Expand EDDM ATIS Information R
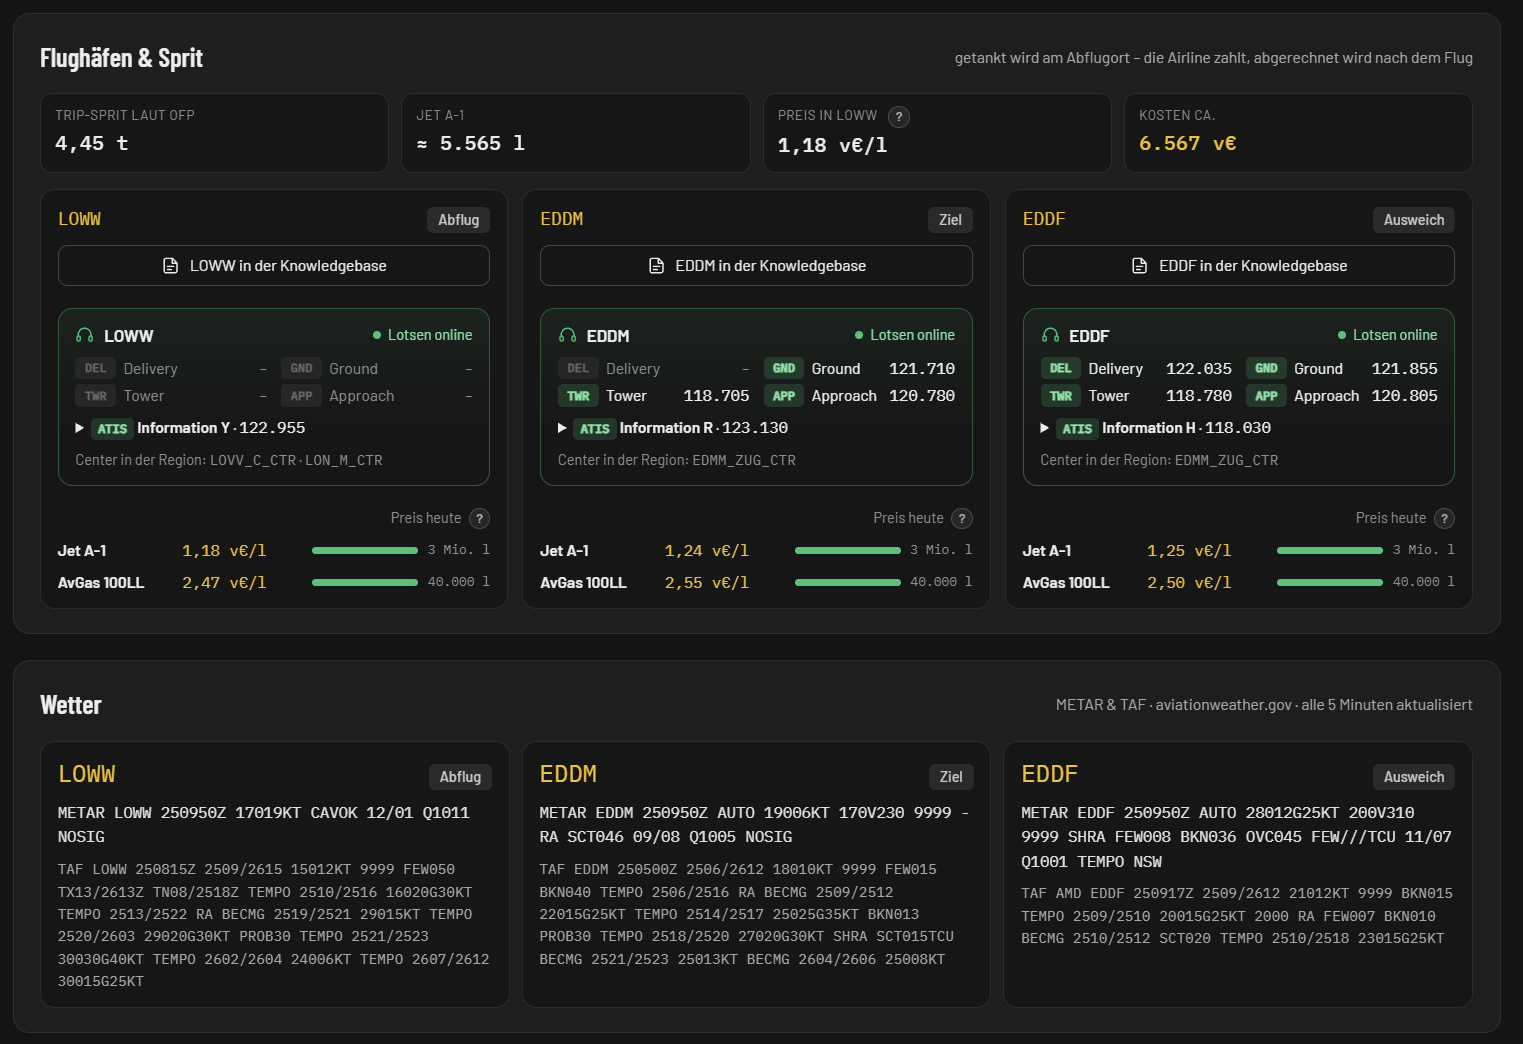 click(x=562, y=428)
